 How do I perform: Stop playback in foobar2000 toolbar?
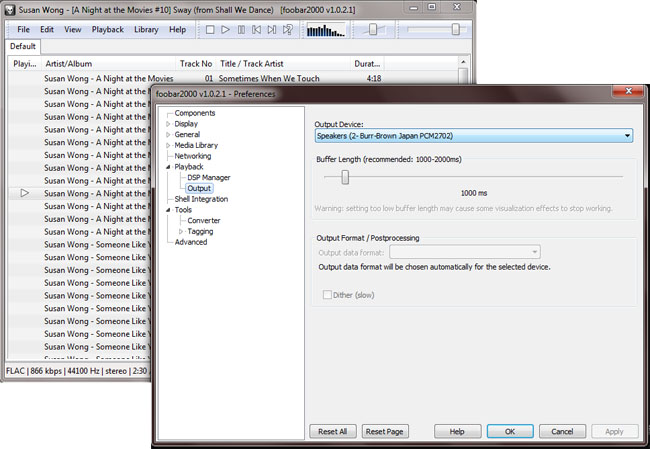coord(210,30)
